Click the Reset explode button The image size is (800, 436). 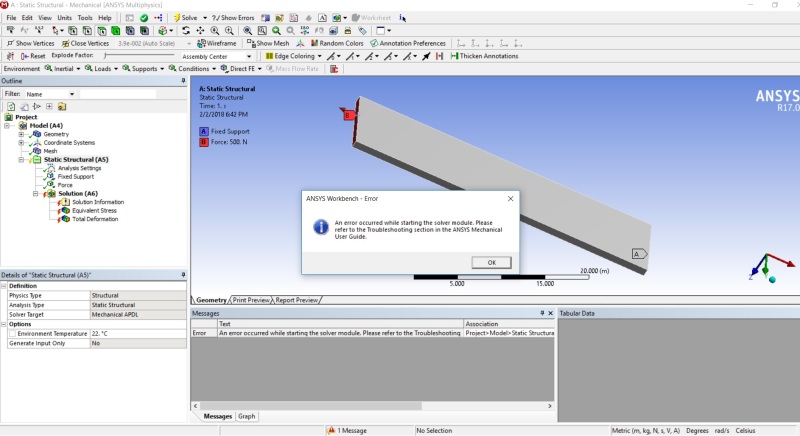tap(33, 56)
